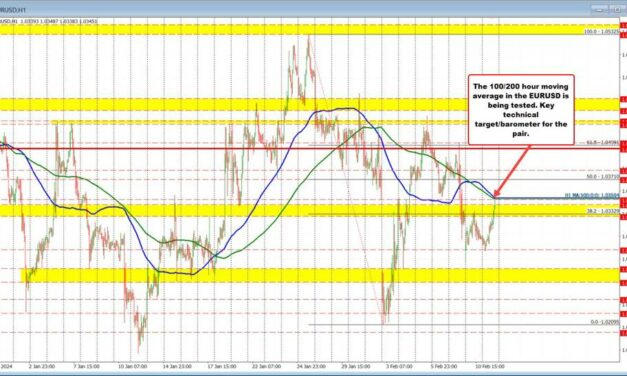Click the 2 Jan 23:00 time label
Screen dimensions: 627x376
tap(42, 366)
